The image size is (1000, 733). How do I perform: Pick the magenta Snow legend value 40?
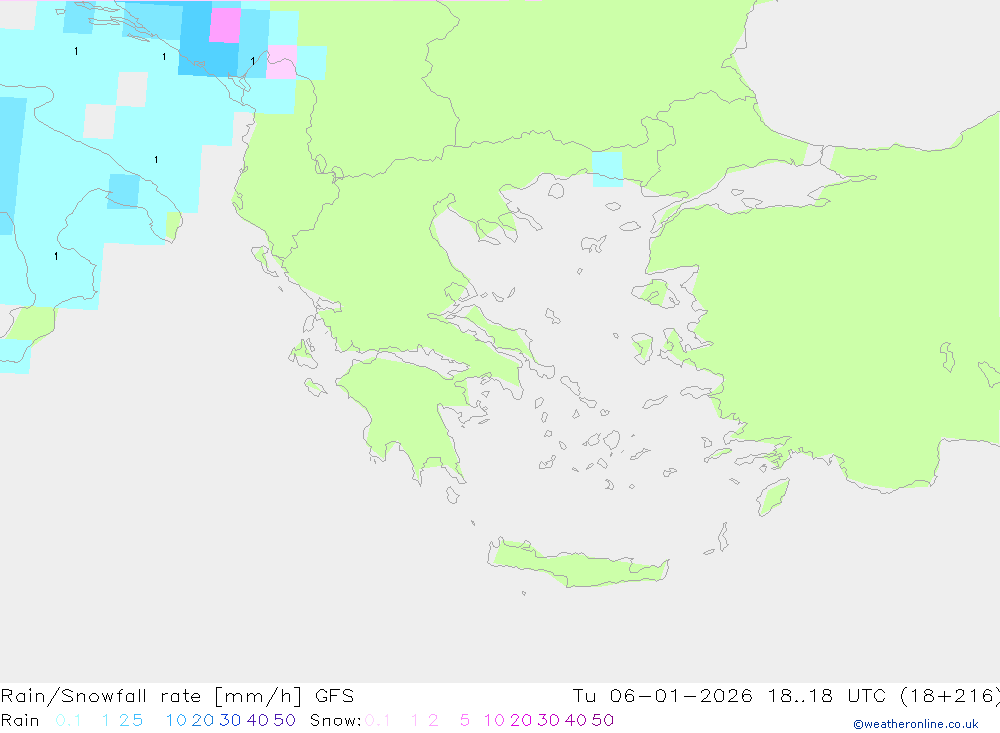pos(576,720)
